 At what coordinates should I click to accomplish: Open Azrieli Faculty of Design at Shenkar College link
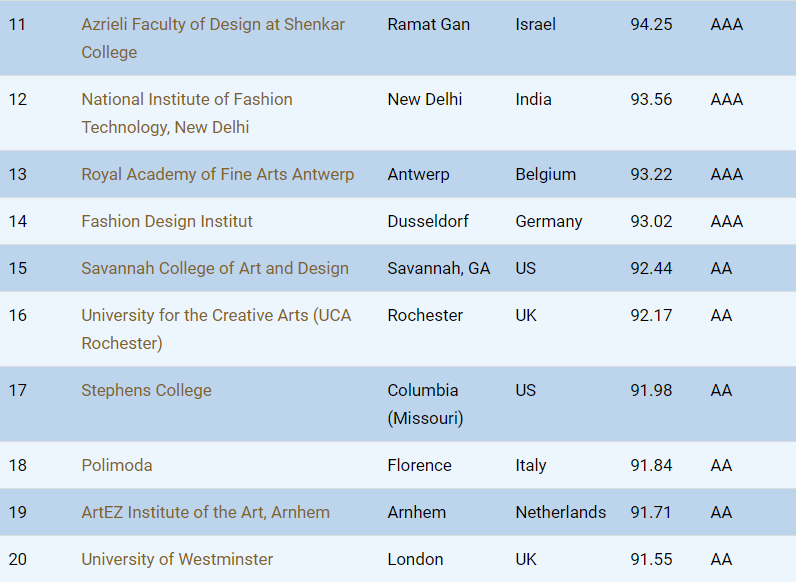[213, 38]
